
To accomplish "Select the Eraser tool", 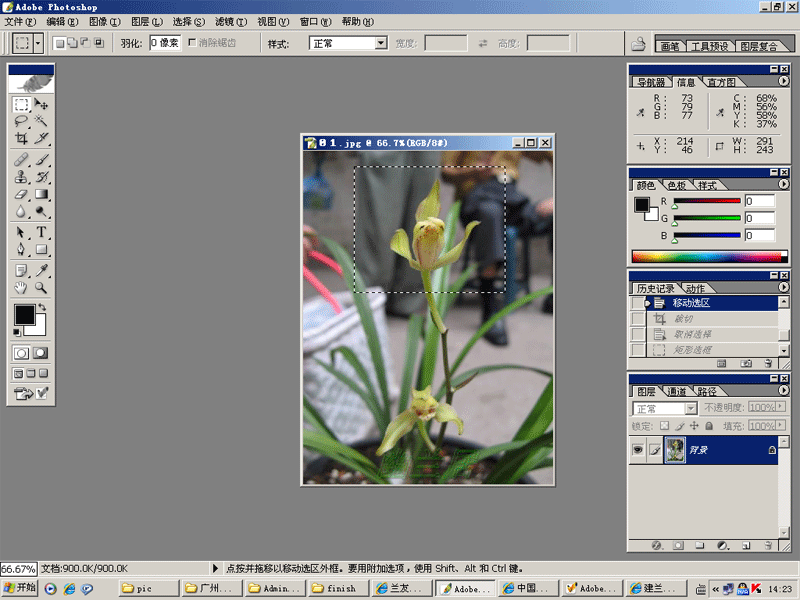I will 21,194.
